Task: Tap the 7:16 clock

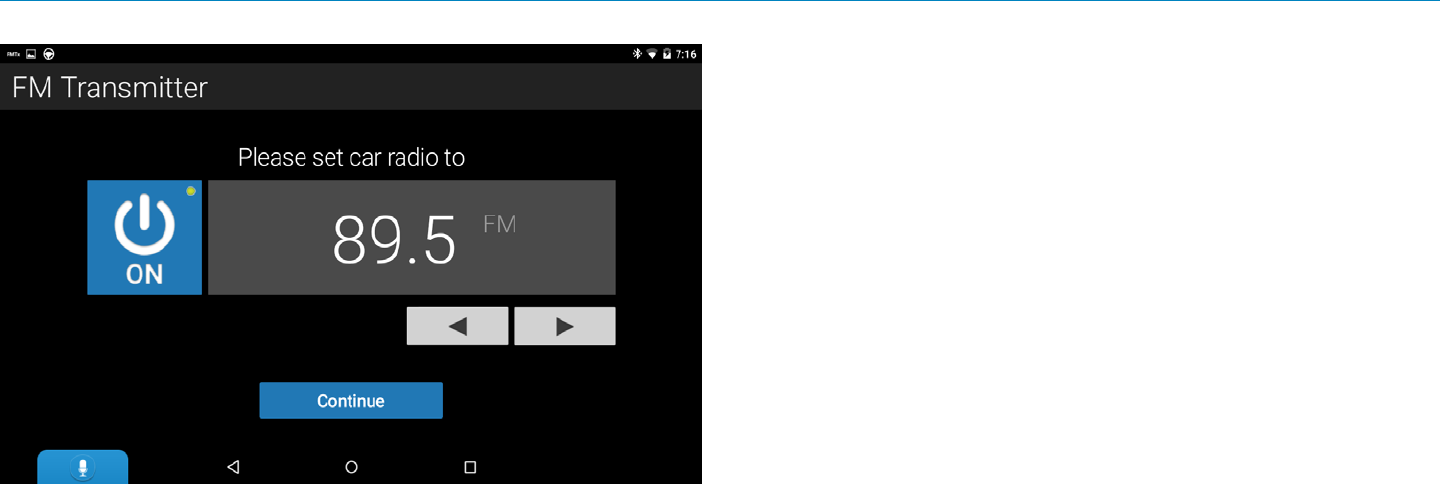Action: 686,54
